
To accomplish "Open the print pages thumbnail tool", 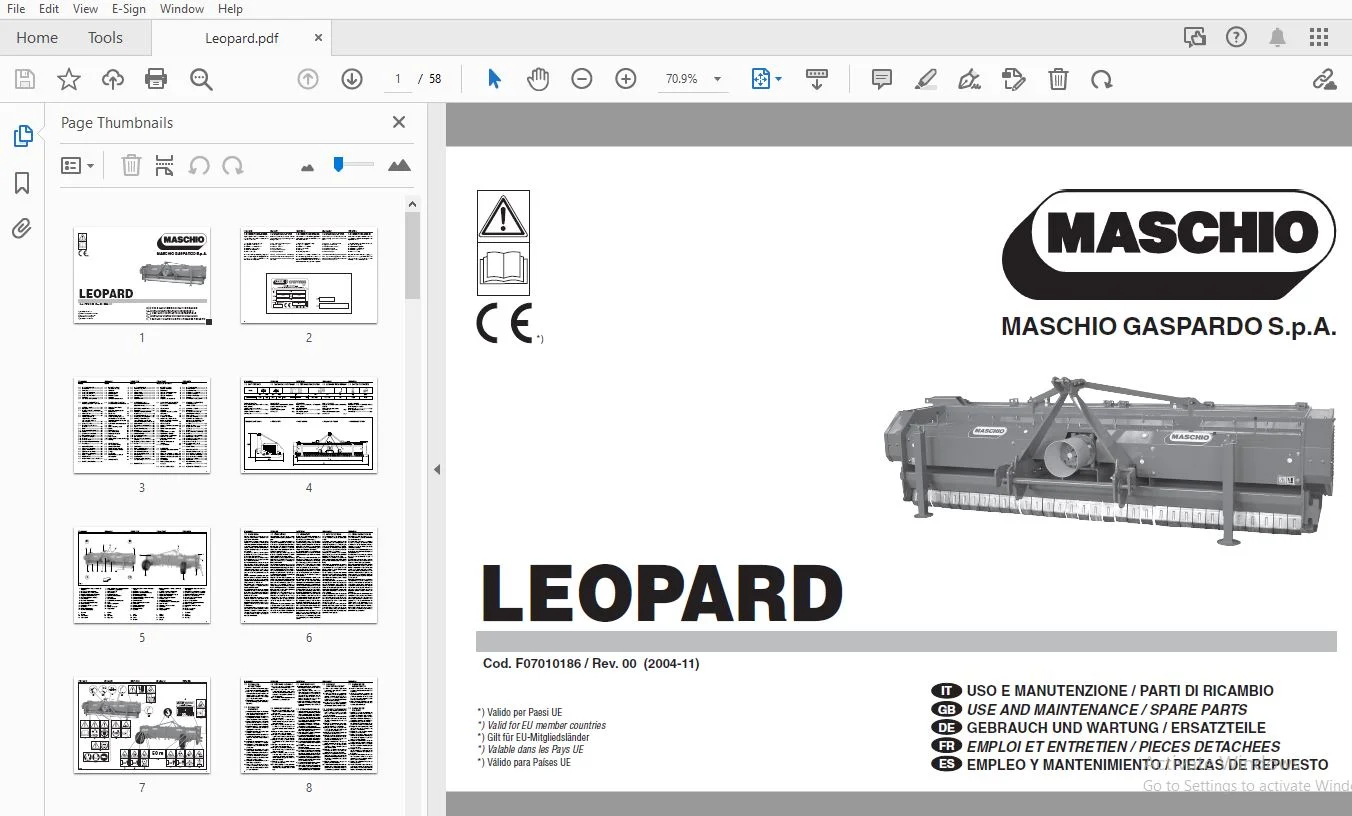I will (165, 166).
